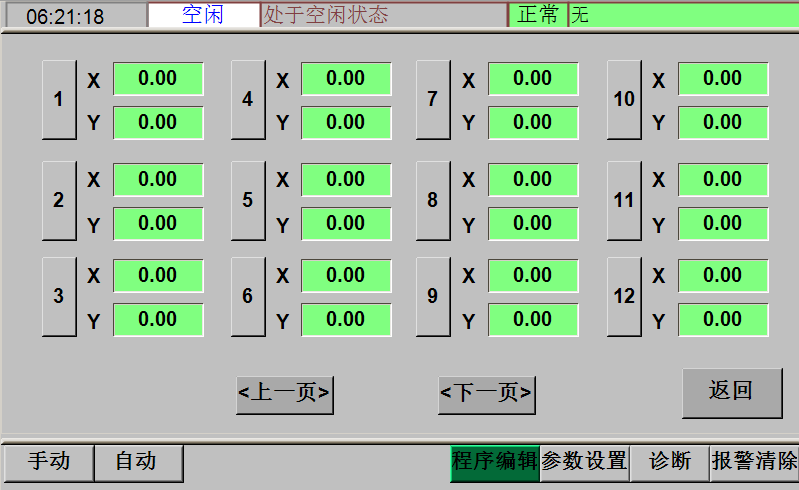The height and width of the screenshot is (490, 799).
Task: Go to next page with <下一页>
Action: click(x=487, y=394)
